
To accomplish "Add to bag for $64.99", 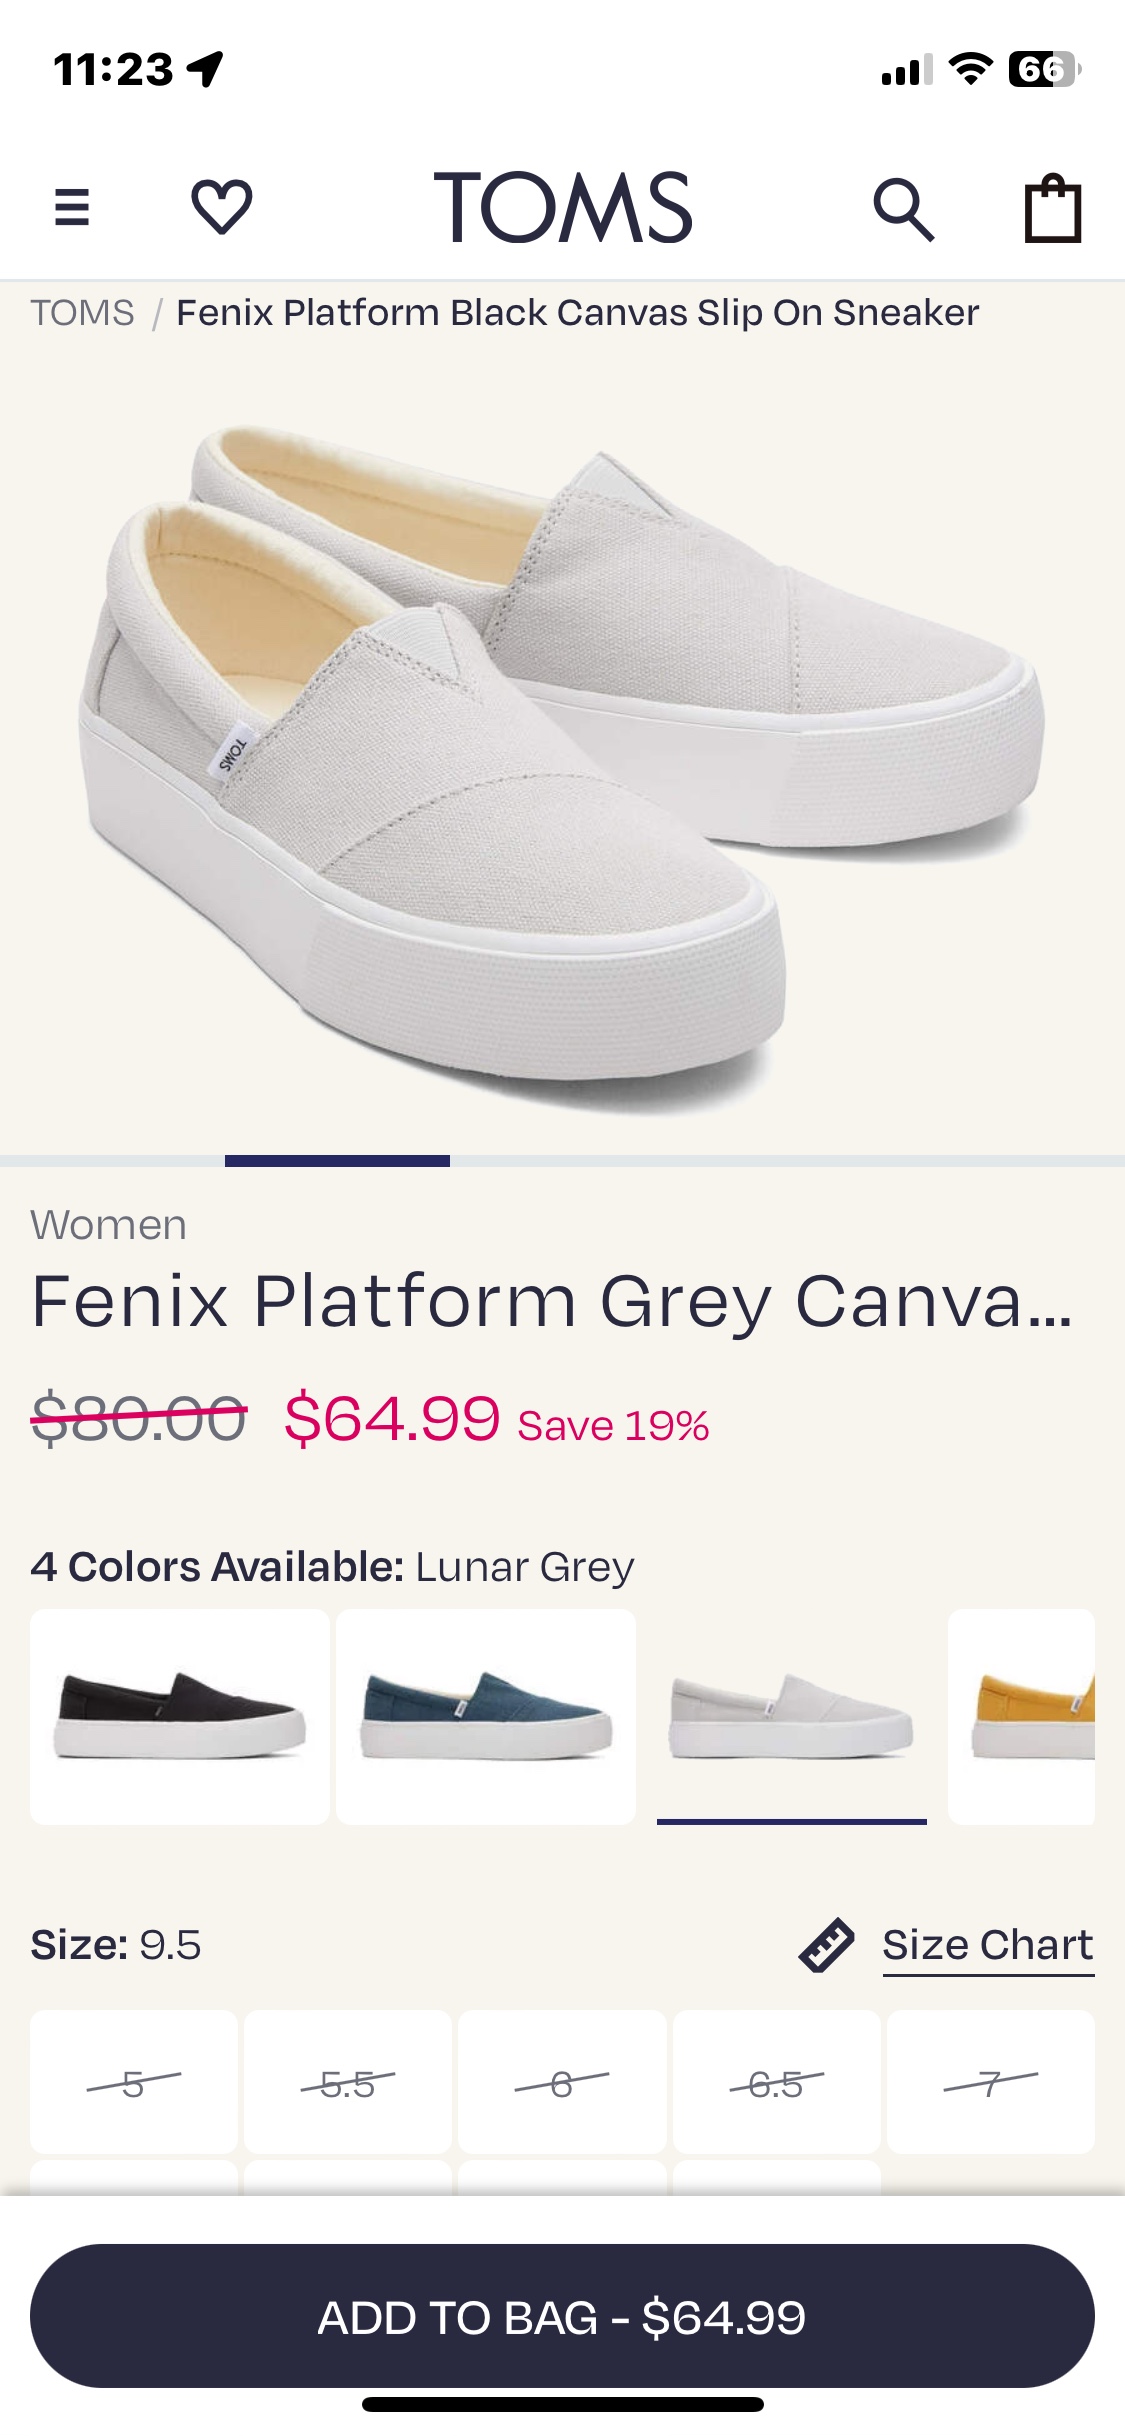I will pyautogui.click(x=562, y=2316).
